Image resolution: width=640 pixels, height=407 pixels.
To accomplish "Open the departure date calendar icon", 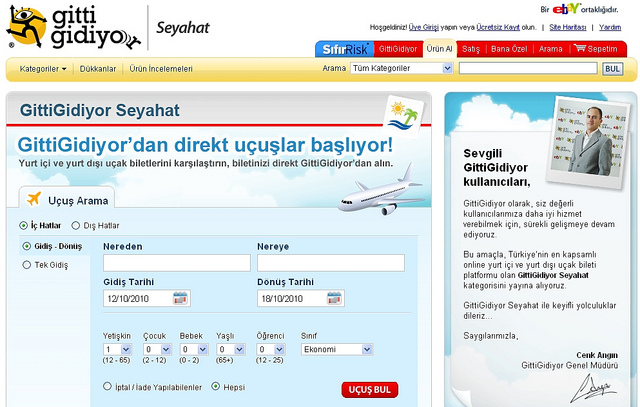I will pyautogui.click(x=180, y=298).
